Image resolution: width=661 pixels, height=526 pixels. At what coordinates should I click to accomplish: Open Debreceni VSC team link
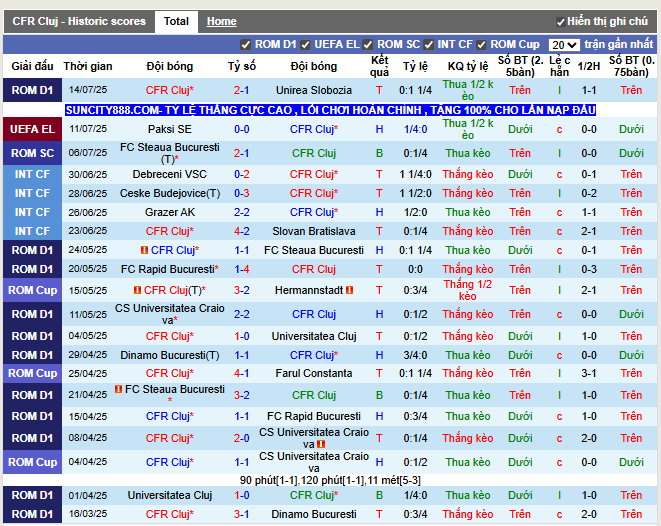(x=169, y=174)
